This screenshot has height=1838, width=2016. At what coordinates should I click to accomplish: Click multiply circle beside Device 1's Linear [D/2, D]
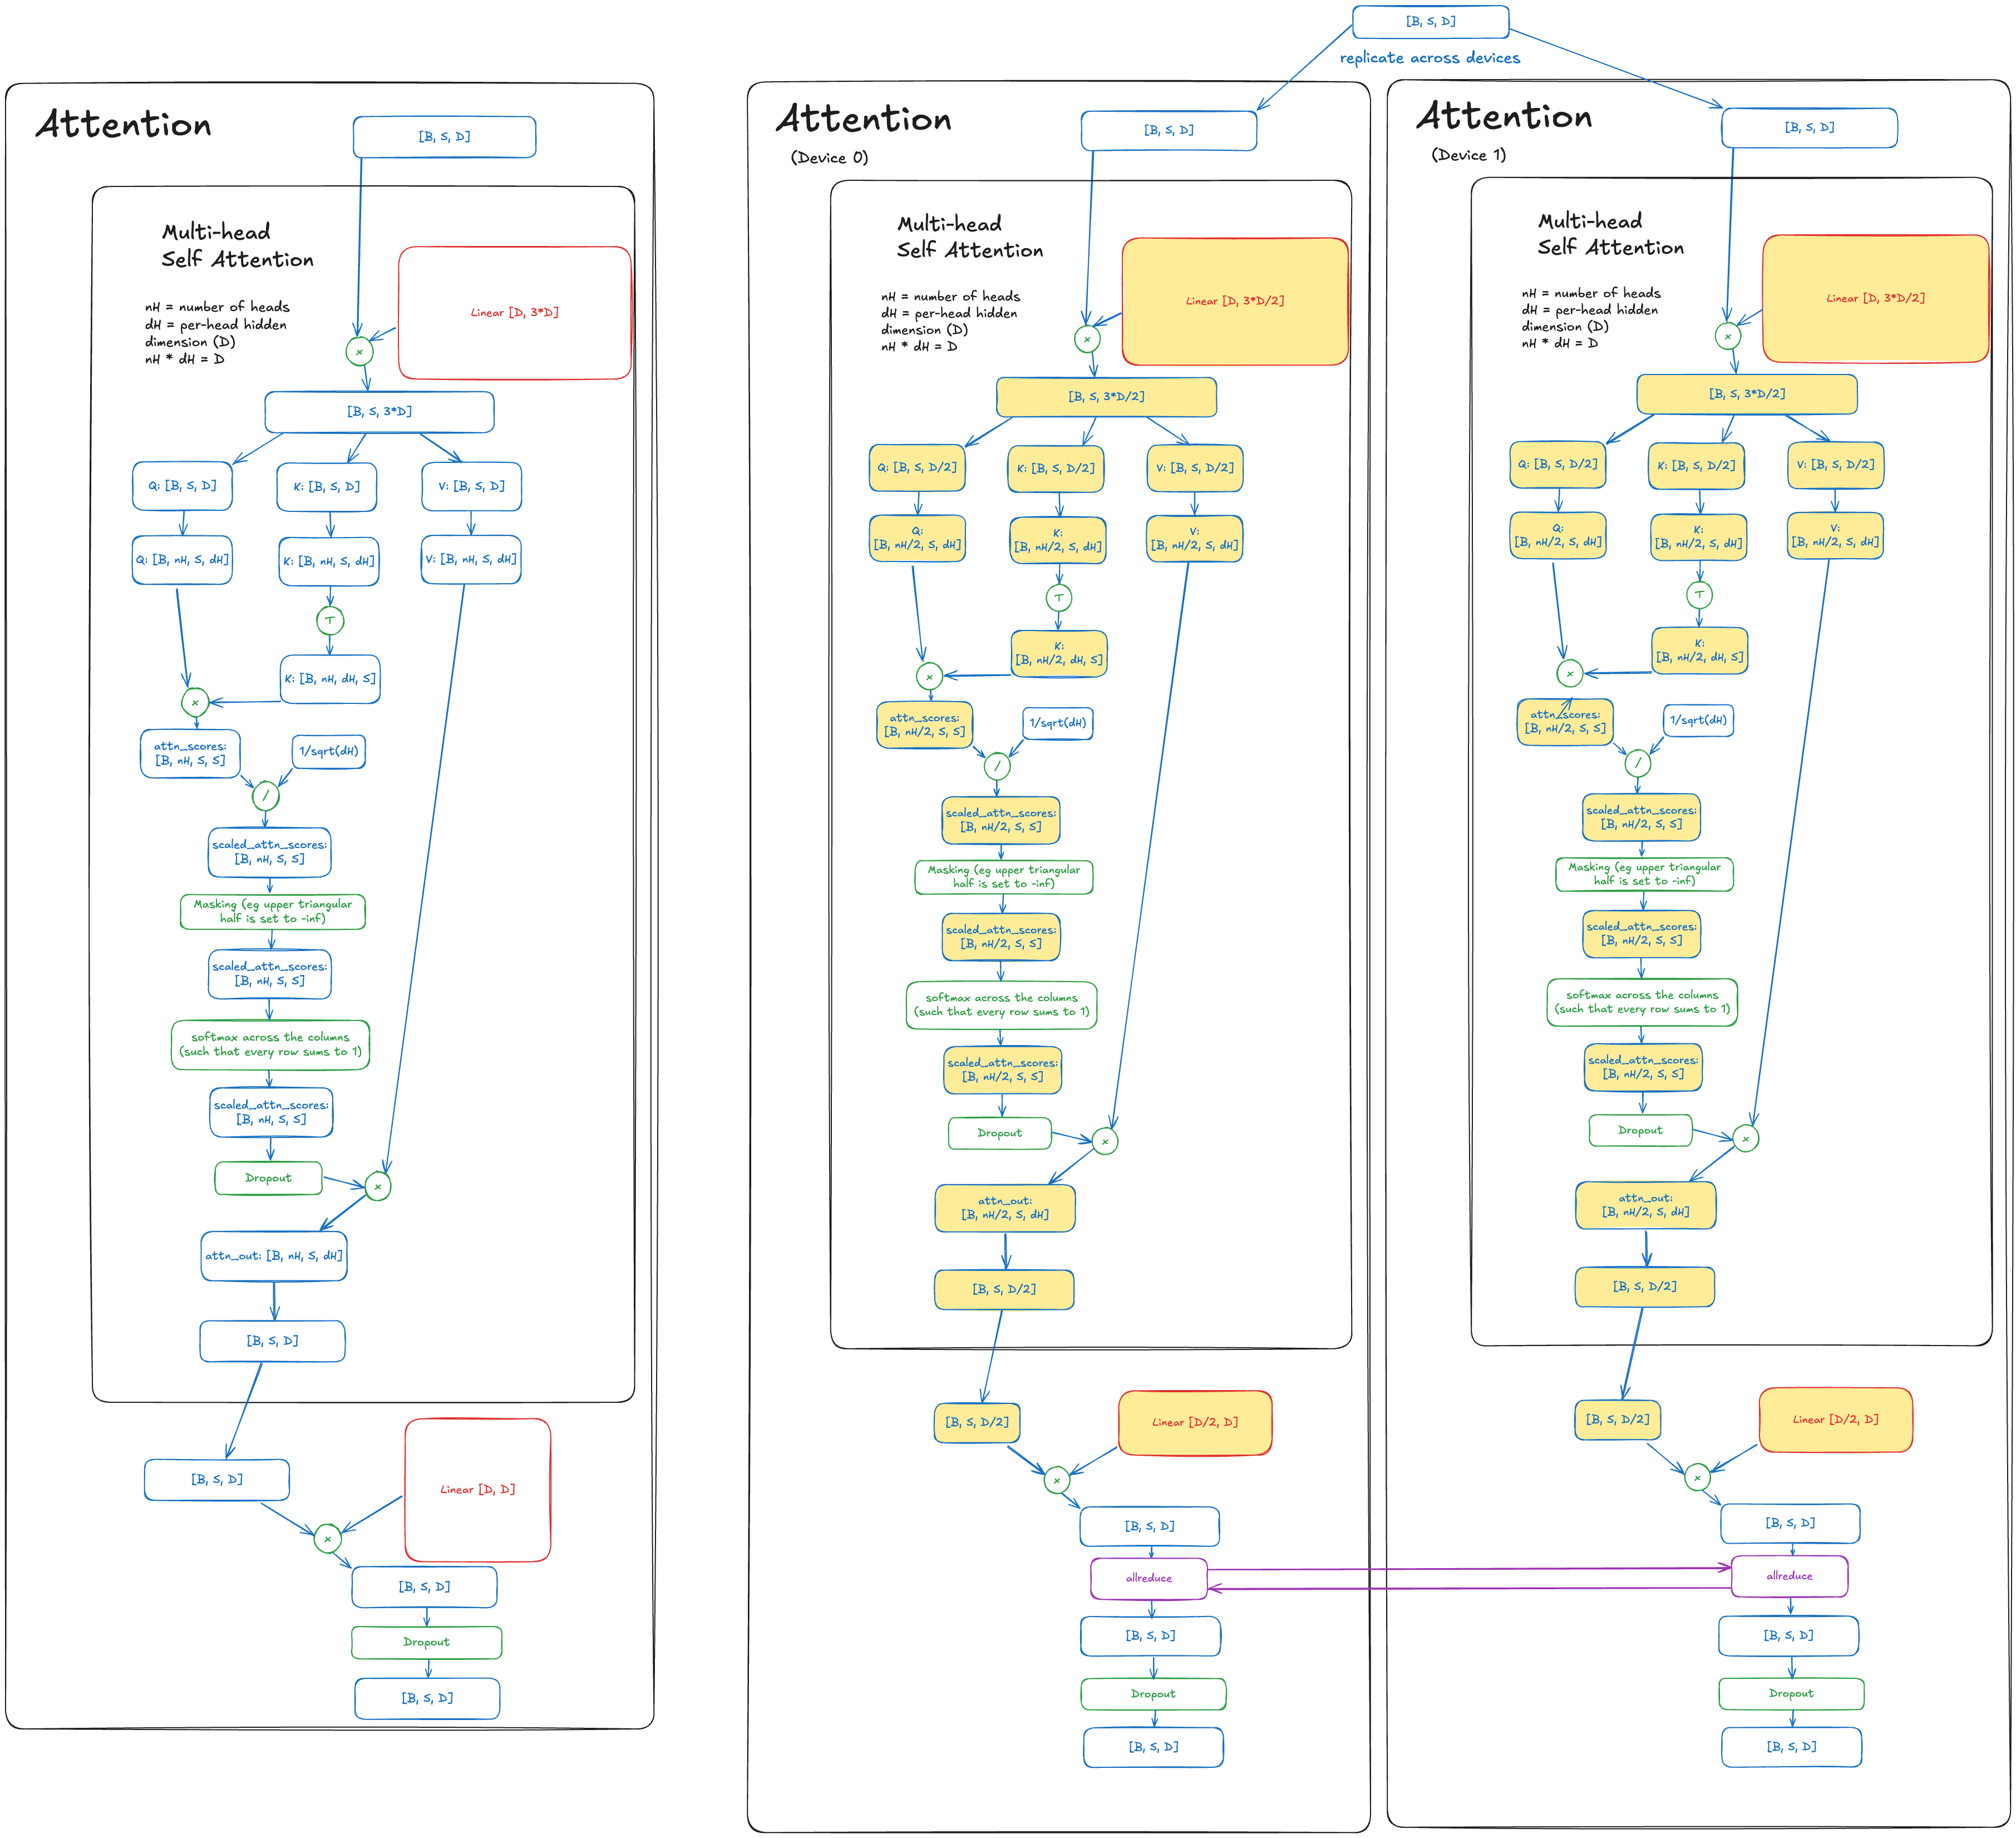point(1697,1477)
